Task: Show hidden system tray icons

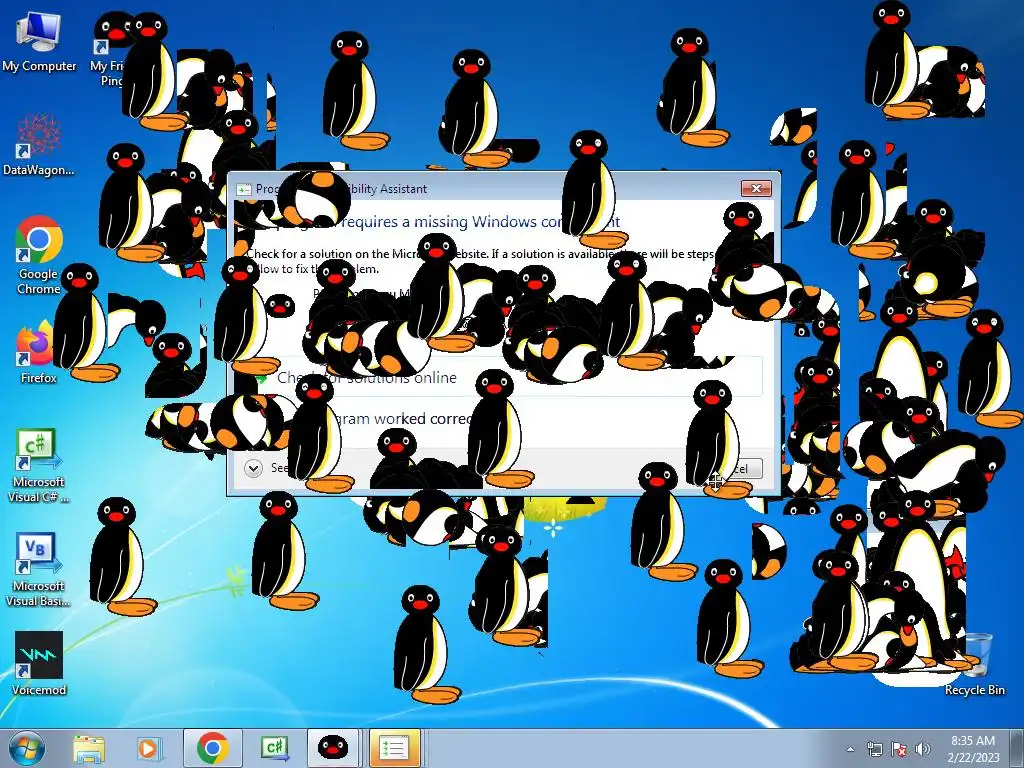Action: tap(850, 749)
